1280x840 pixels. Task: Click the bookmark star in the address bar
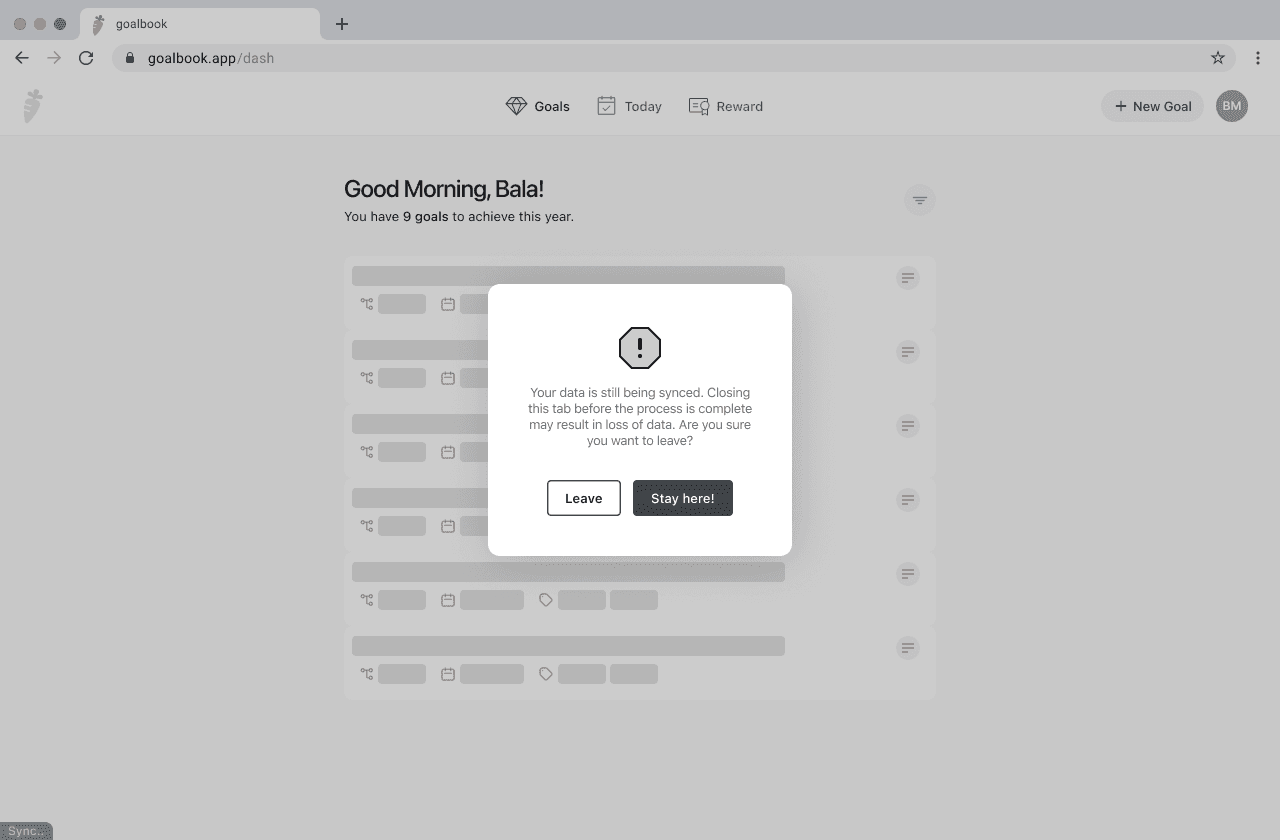pos(1218,58)
